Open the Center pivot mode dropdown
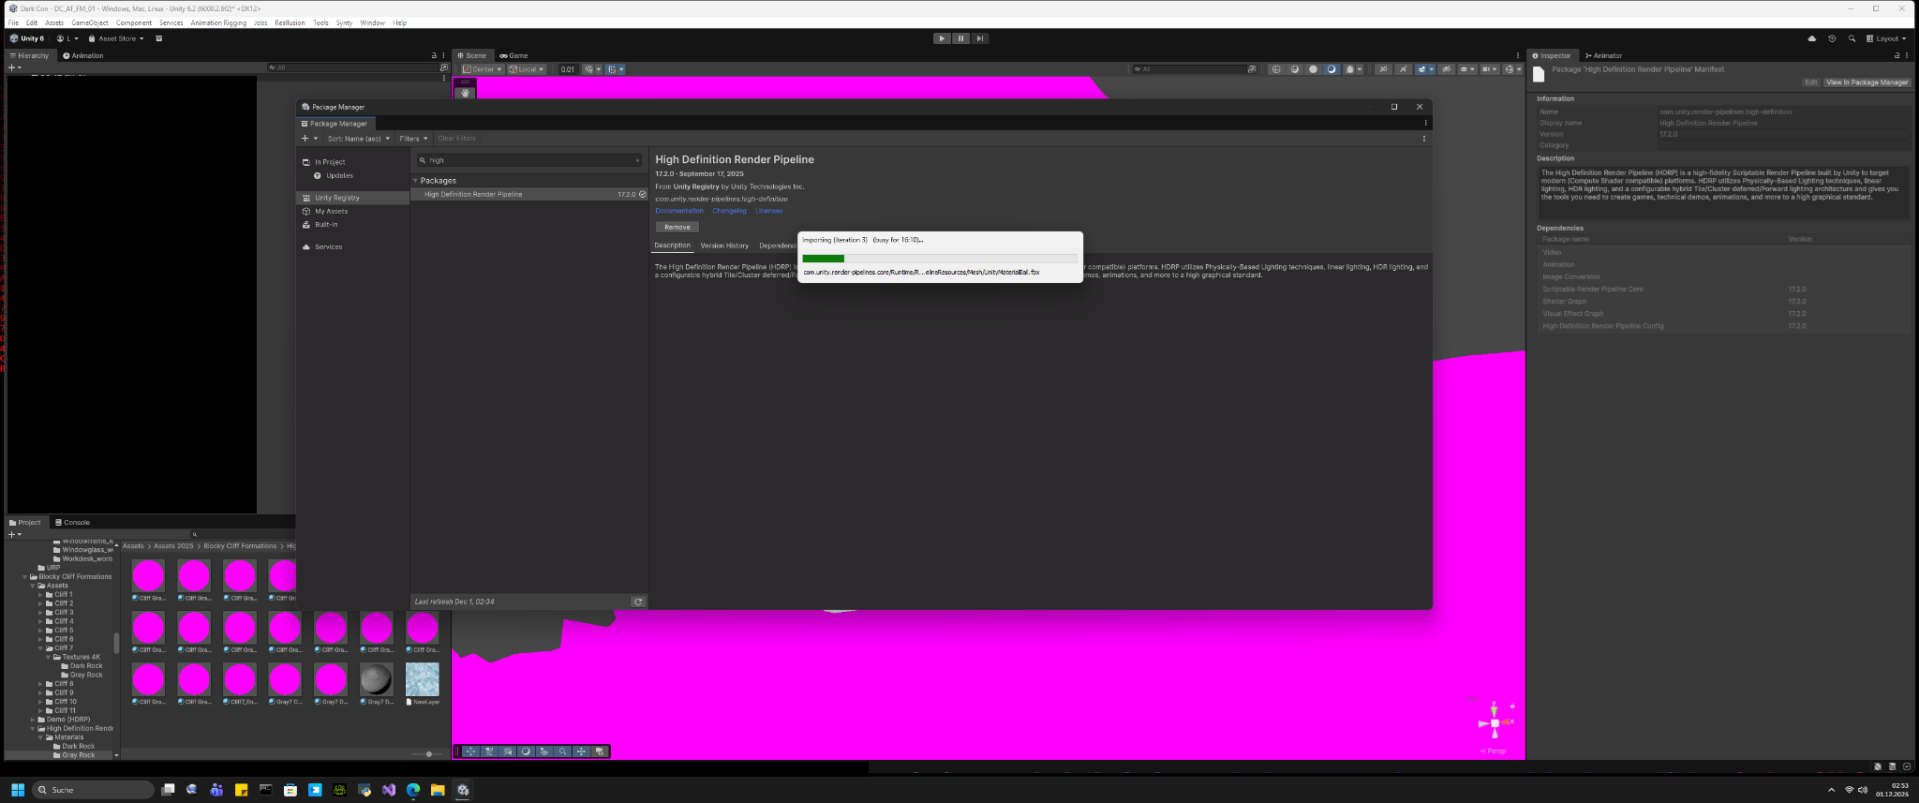This screenshot has width=1919, height=803. tap(483, 69)
